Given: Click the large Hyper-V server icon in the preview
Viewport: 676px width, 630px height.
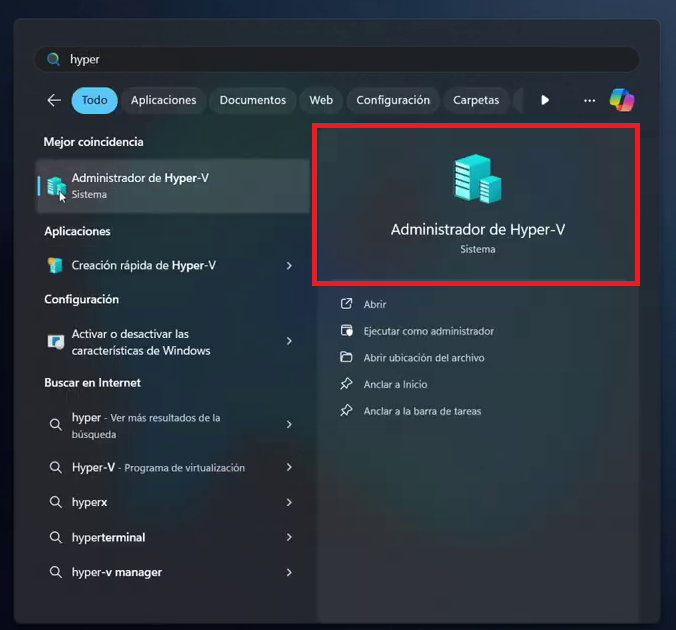Looking at the screenshot, I should pos(478,179).
